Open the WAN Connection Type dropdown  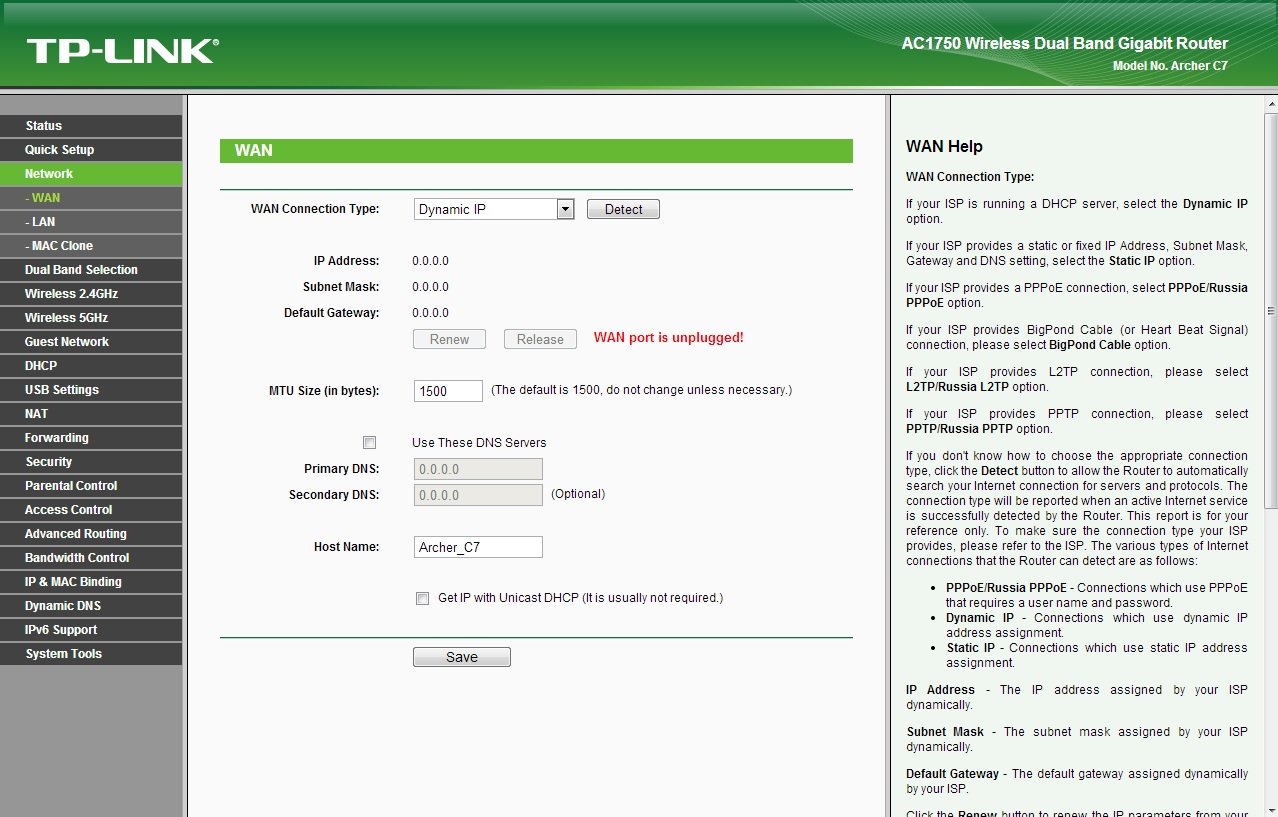tap(494, 209)
